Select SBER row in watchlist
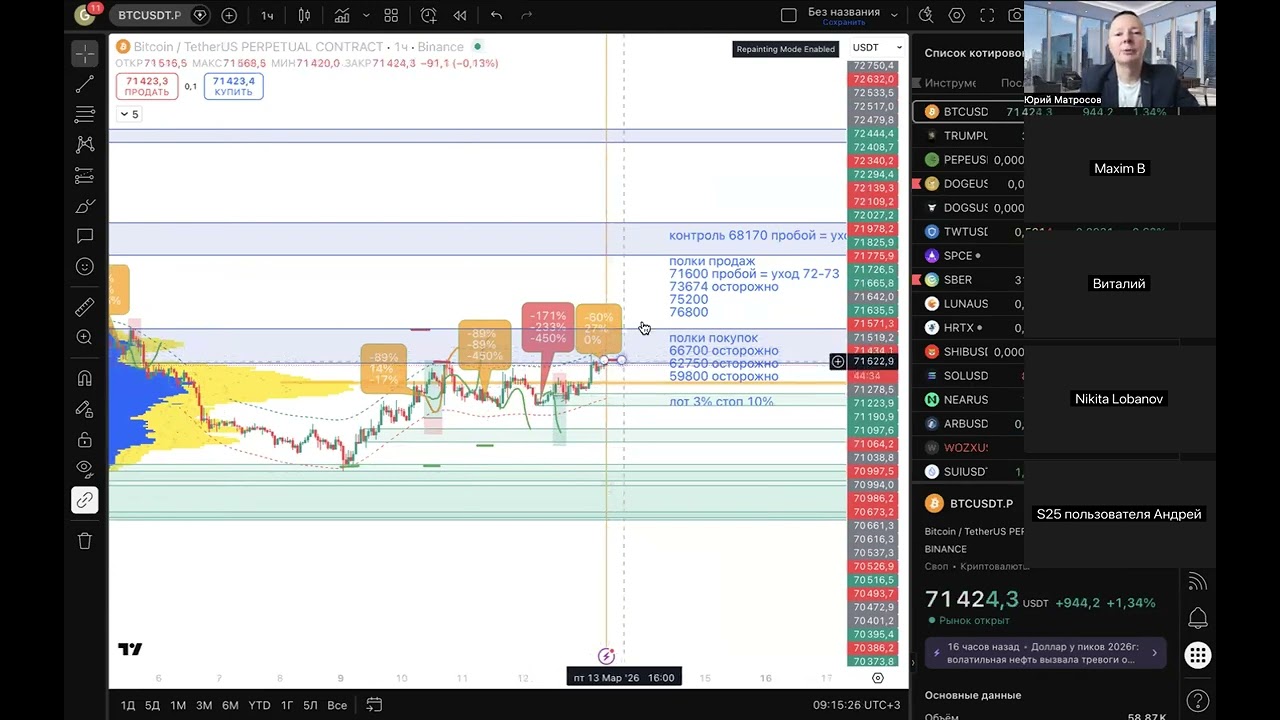 click(x=970, y=280)
